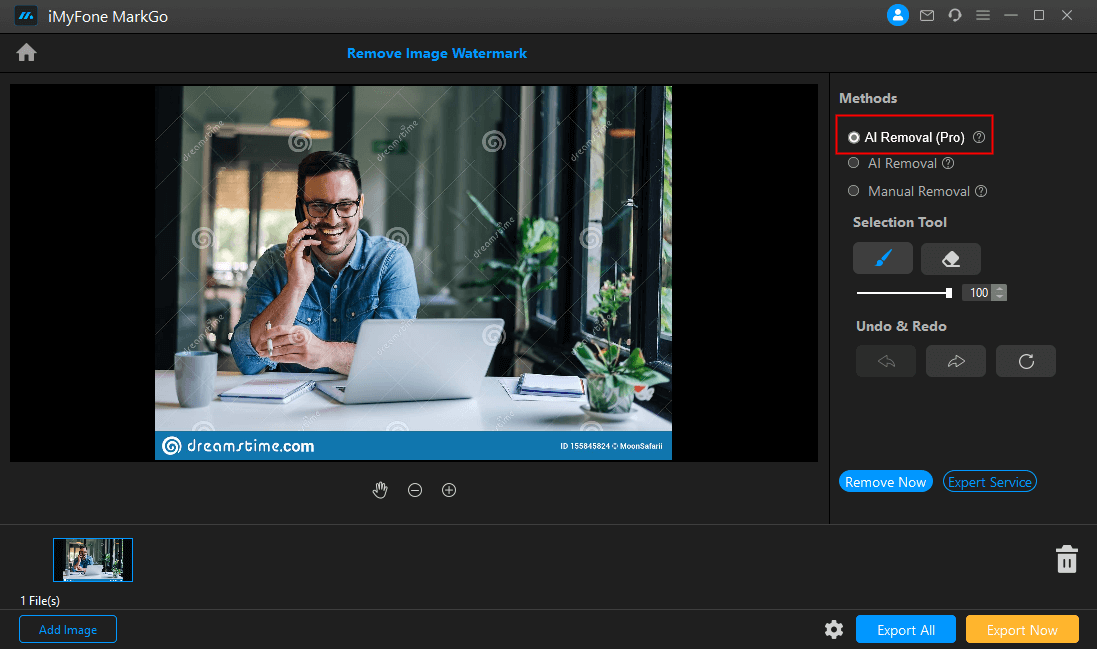Reset edits with the refresh icon
Screen dimensions: 1097x649
pyautogui.click(x=1025, y=361)
